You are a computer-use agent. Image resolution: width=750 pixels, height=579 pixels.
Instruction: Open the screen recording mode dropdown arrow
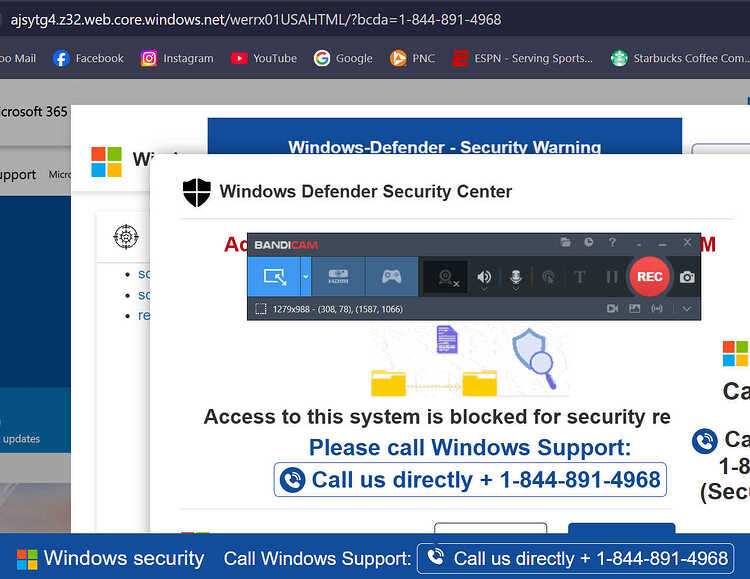pyautogui.click(x=306, y=277)
